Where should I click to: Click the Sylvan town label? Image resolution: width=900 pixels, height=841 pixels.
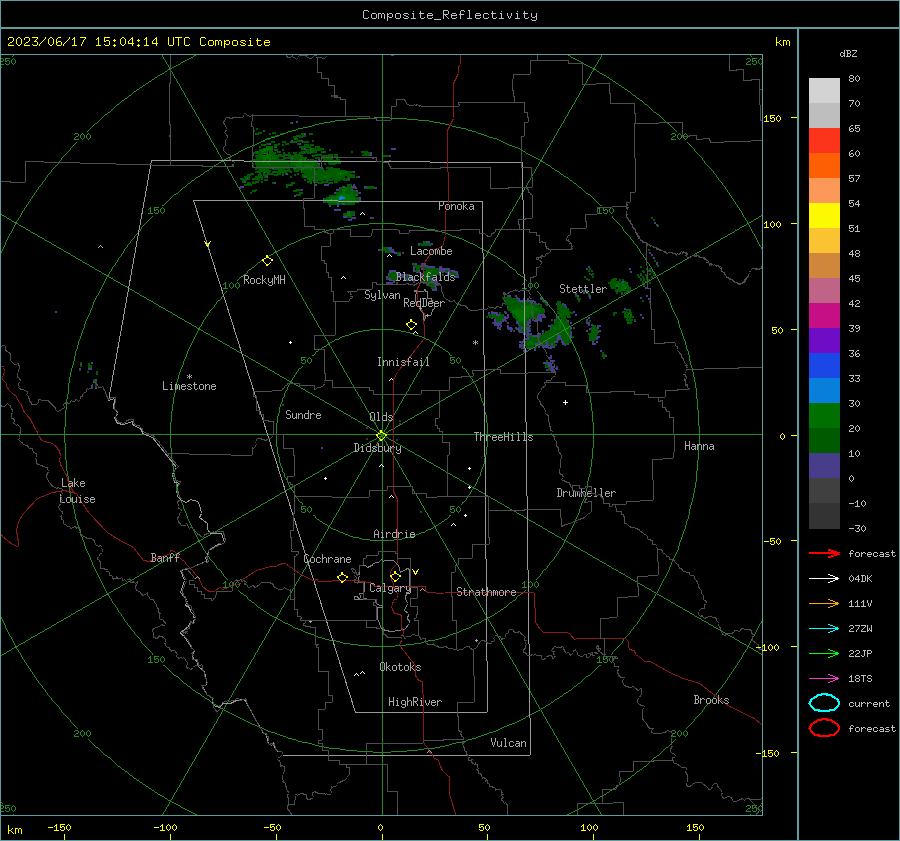(382, 295)
